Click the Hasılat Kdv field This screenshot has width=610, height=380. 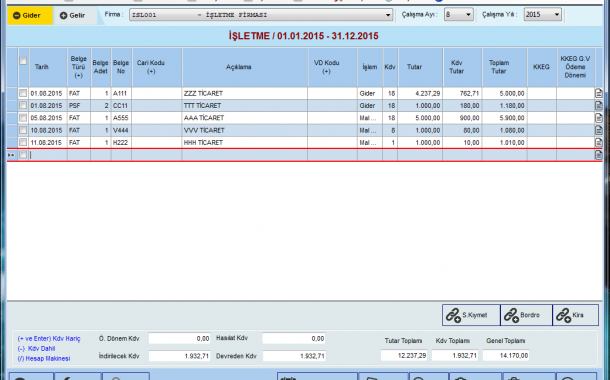(x=294, y=338)
